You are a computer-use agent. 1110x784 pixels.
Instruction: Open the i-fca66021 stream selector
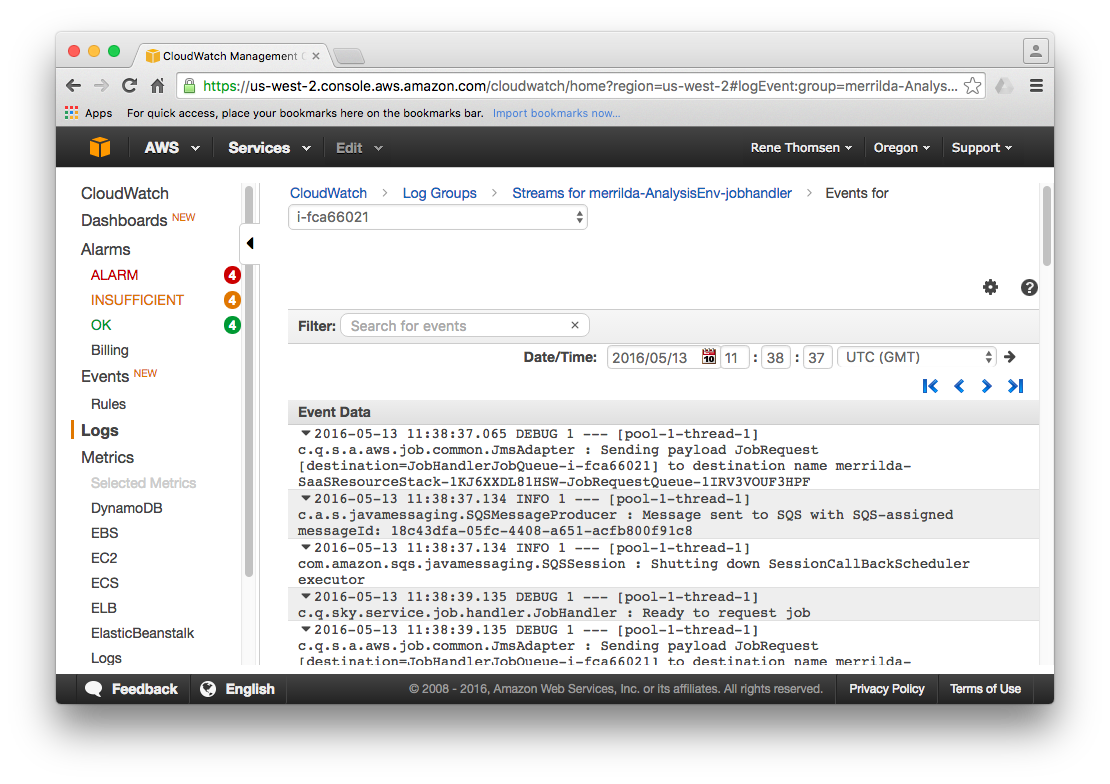[x=437, y=217]
